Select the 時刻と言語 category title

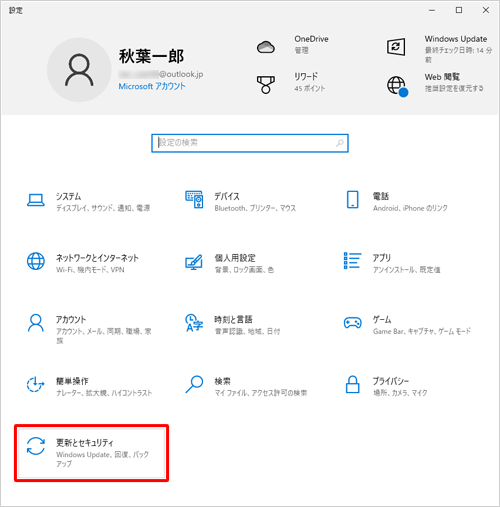click(233, 320)
